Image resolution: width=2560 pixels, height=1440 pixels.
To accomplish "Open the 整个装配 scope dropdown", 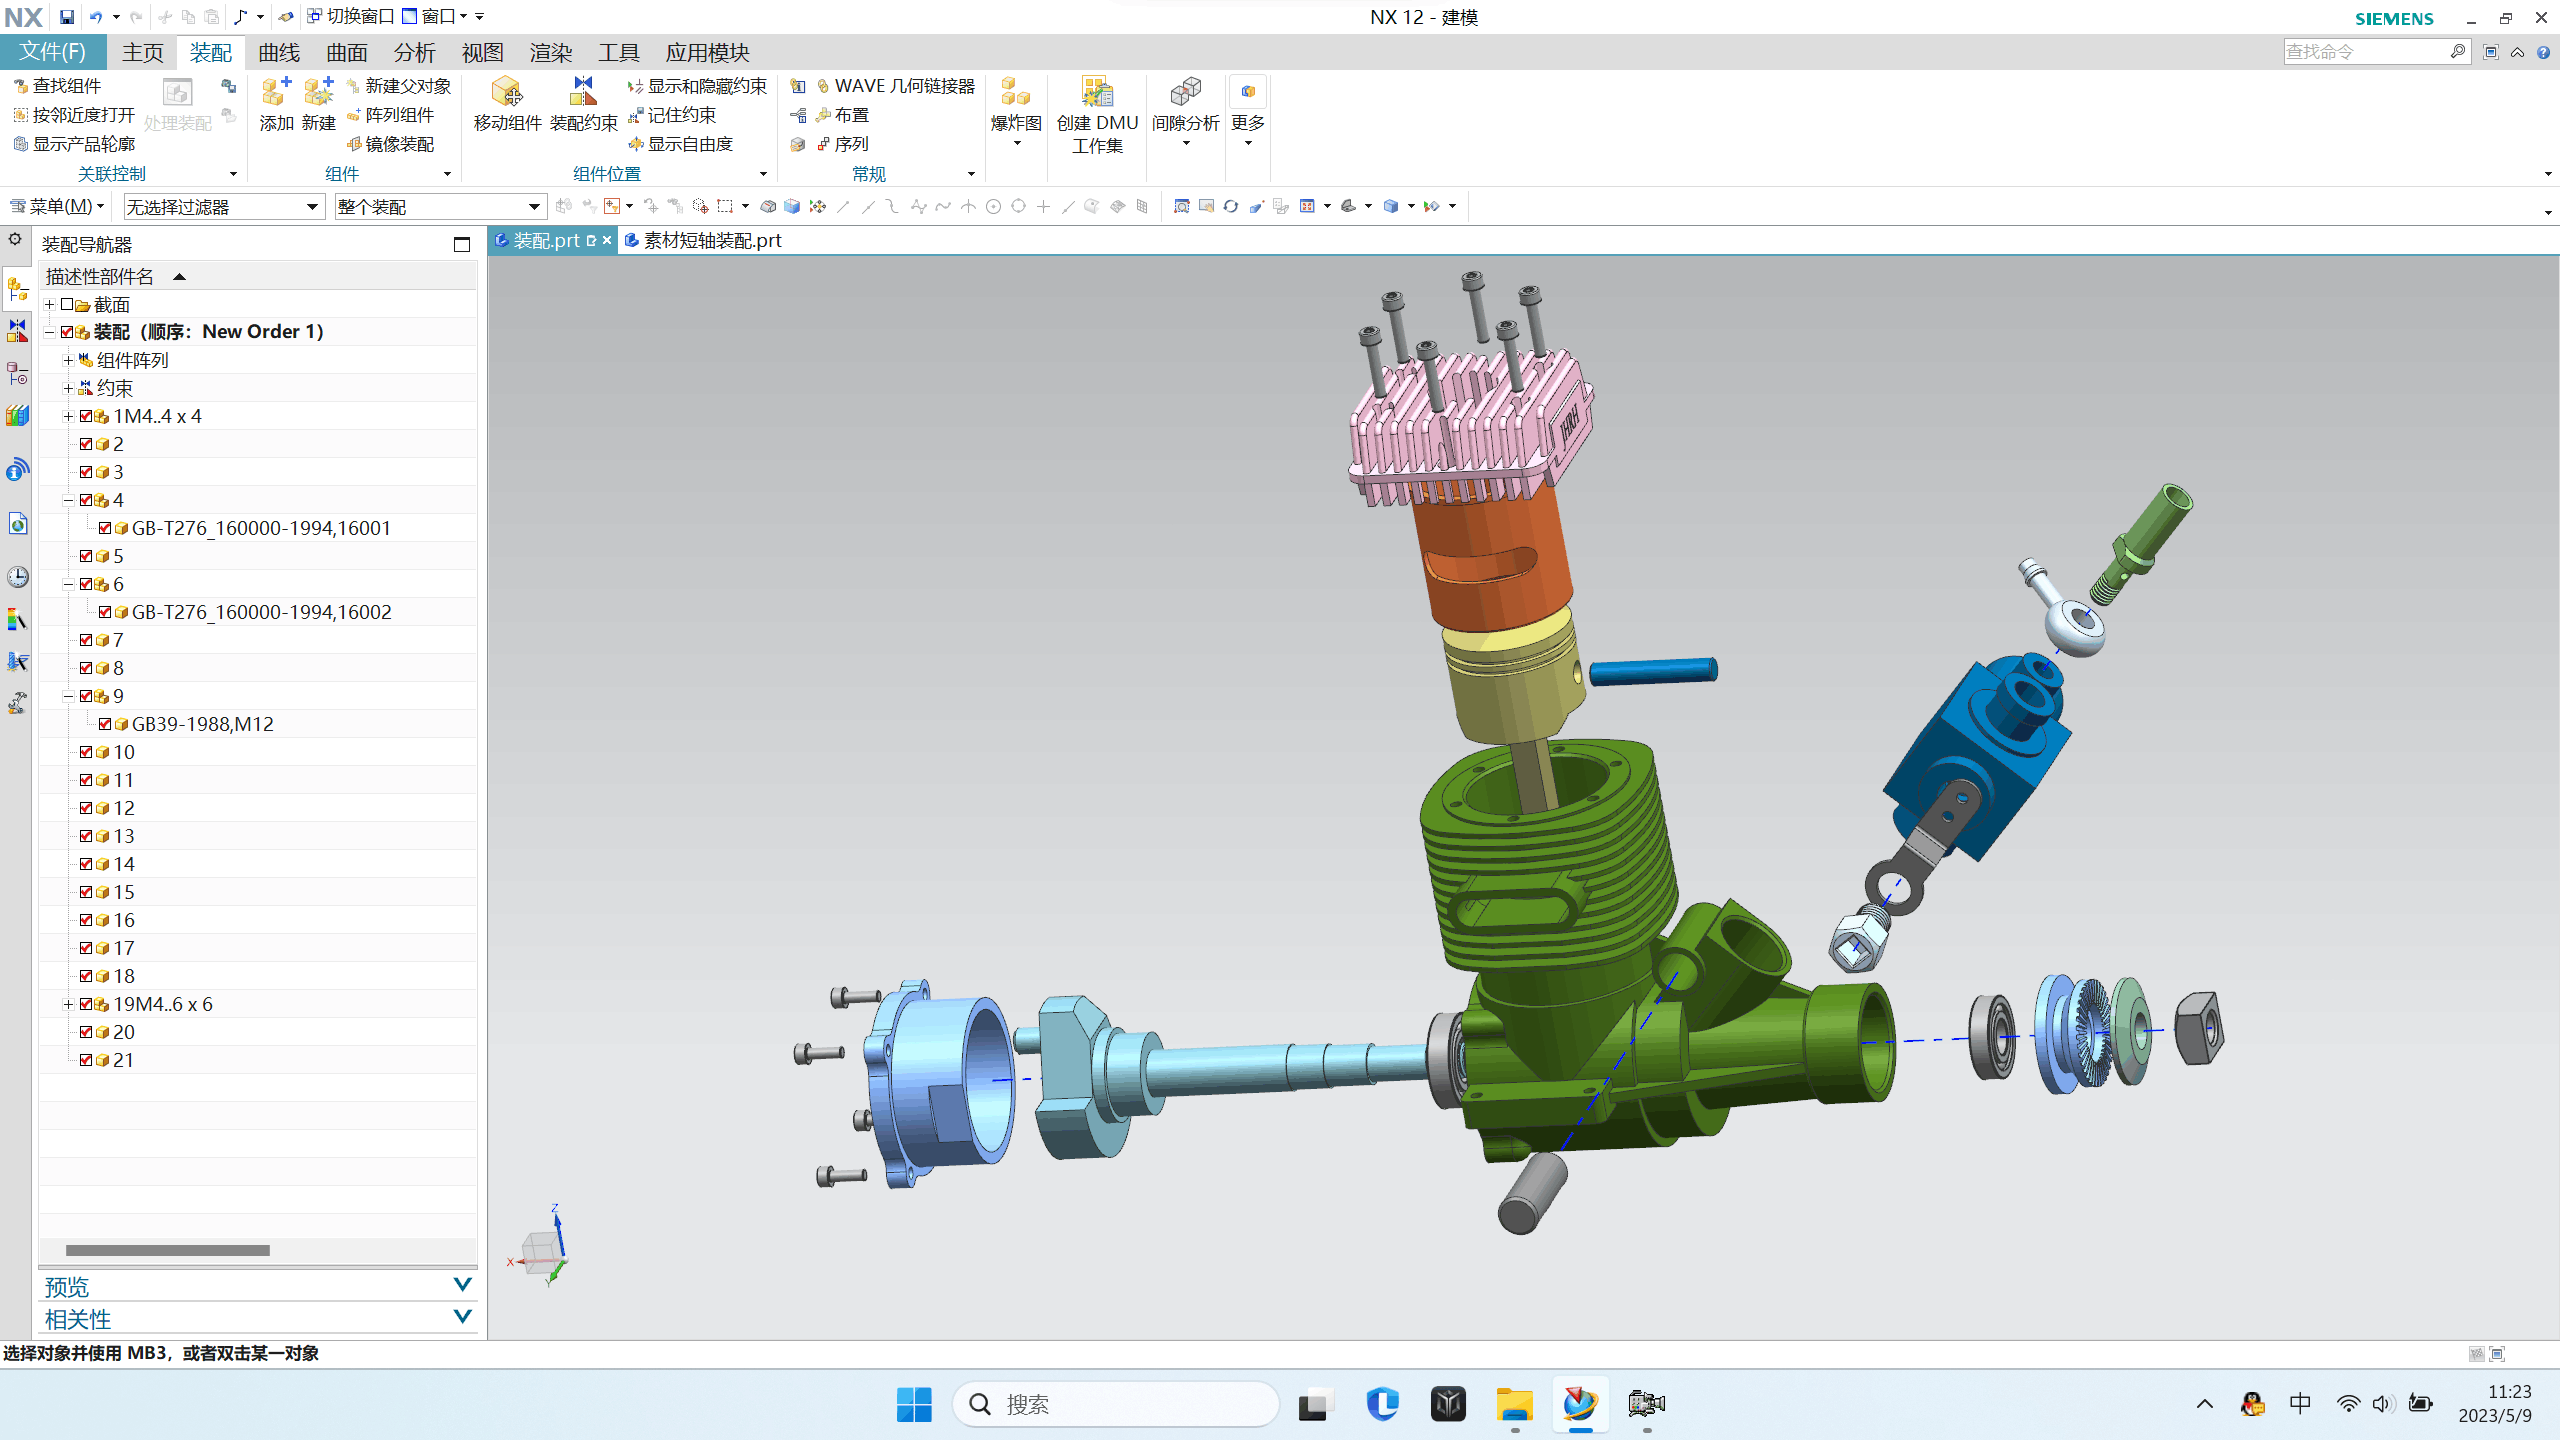I will click(440, 207).
